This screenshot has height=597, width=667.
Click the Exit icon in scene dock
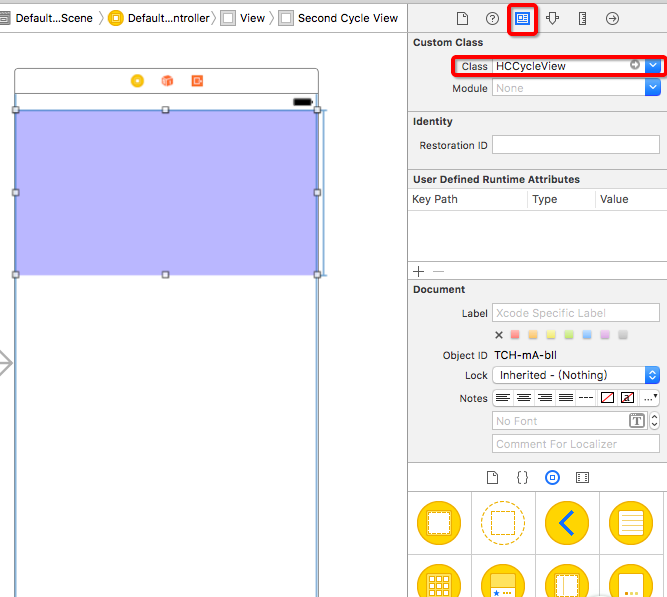(197, 81)
